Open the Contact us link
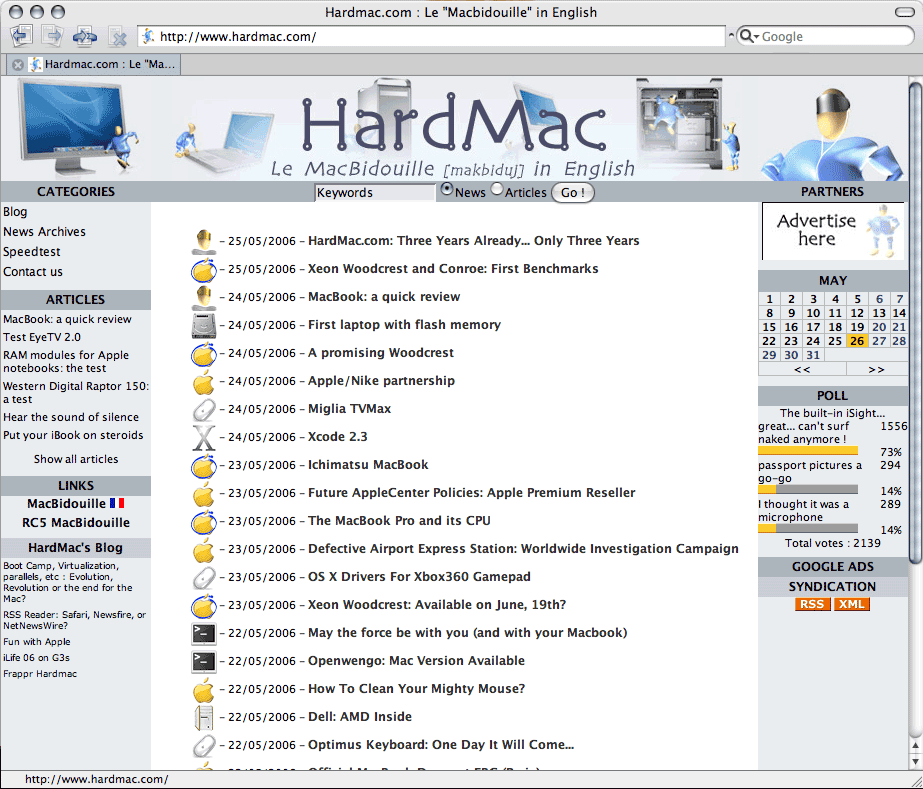The image size is (923, 789). tap(33, 272)
